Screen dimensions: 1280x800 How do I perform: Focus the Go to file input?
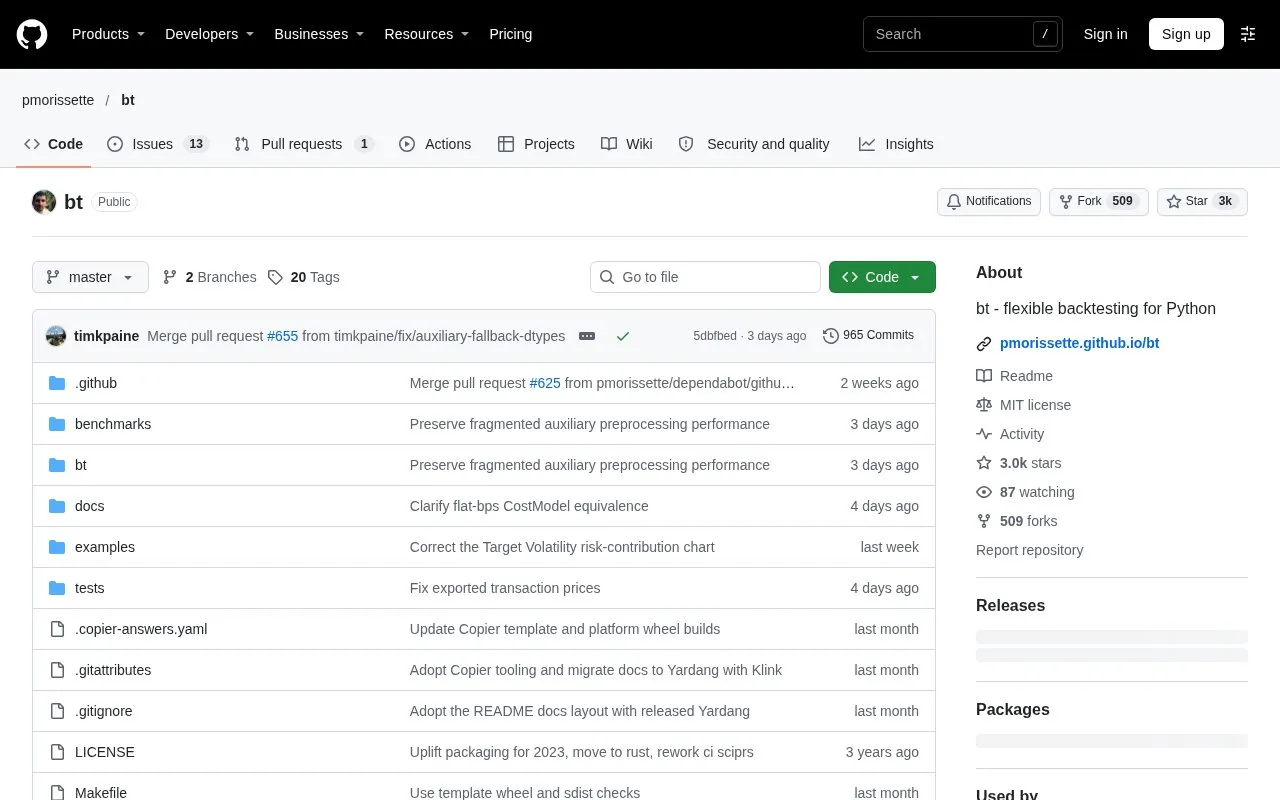[x=705, y=277]
